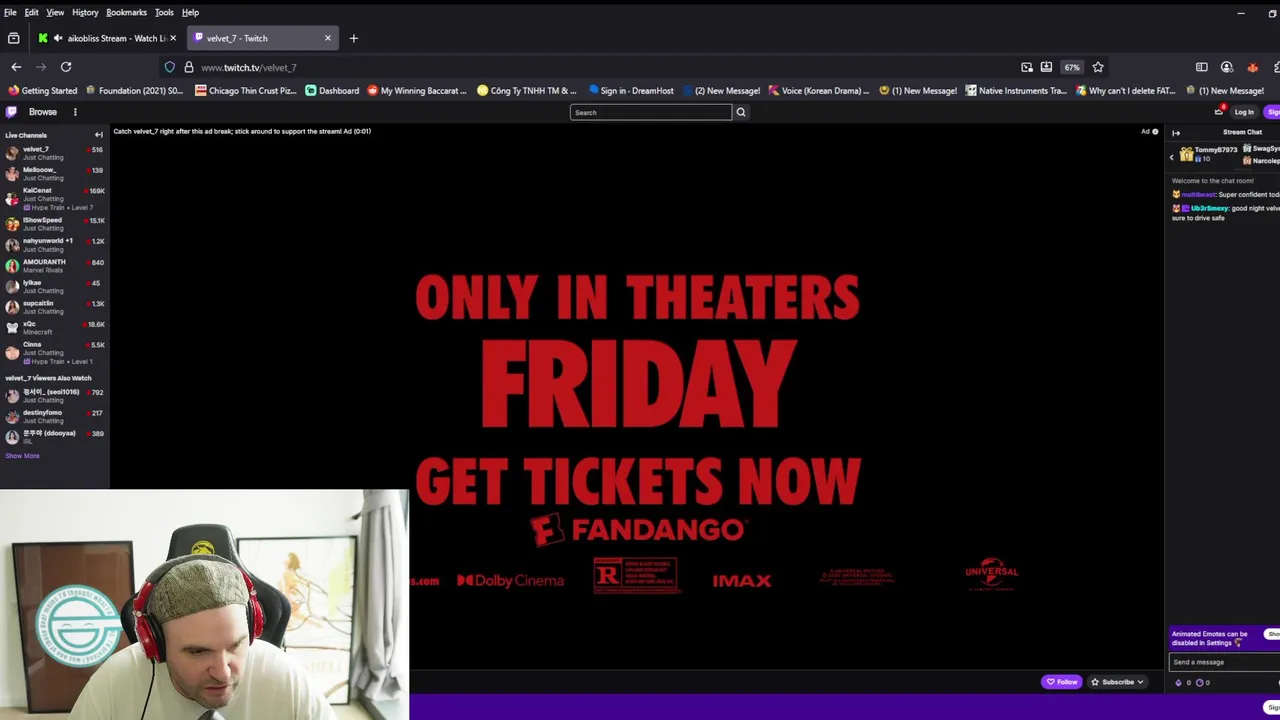The width and height of the screenshot is (1280, 720).
Task: Go back with the browser back arrow
Action: click(16, 67)
